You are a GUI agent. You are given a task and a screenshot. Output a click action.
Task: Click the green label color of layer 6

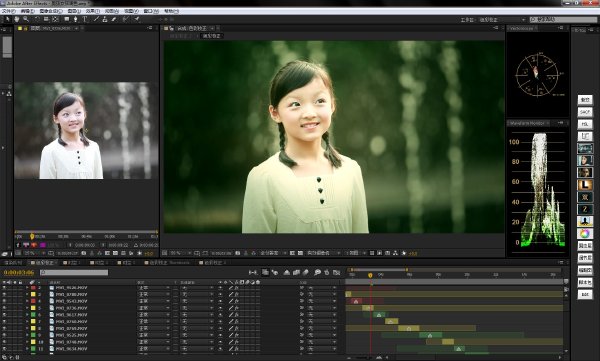pos(33,315)
